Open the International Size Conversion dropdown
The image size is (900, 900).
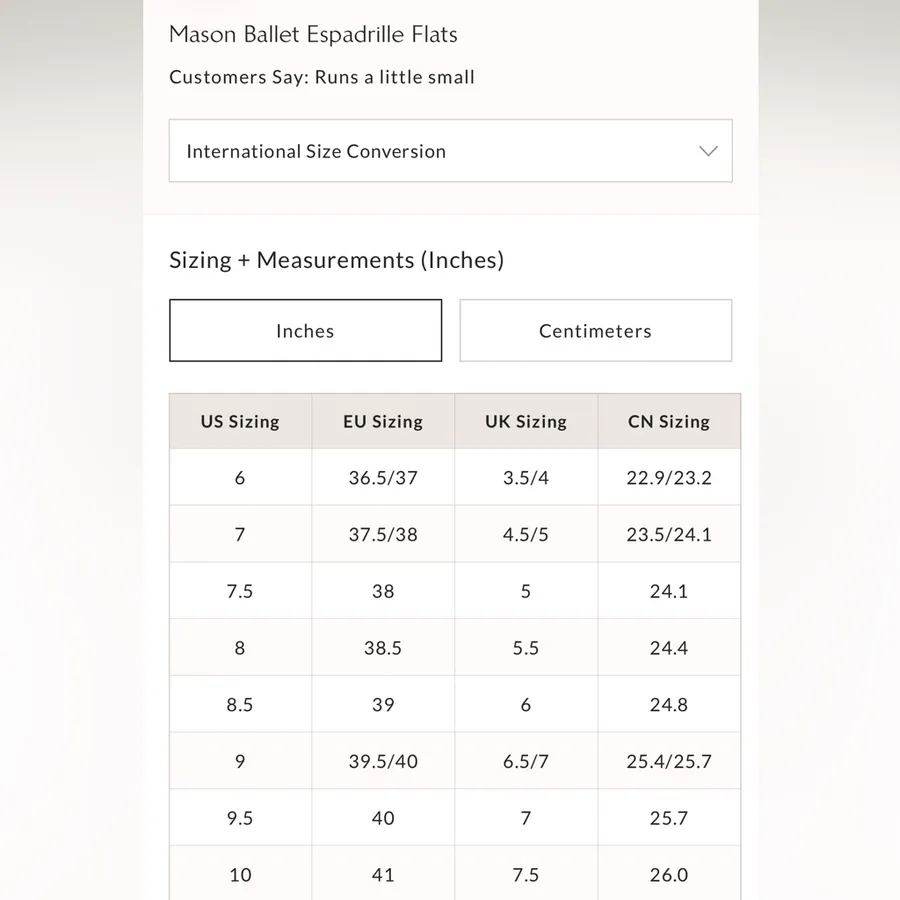451,151
